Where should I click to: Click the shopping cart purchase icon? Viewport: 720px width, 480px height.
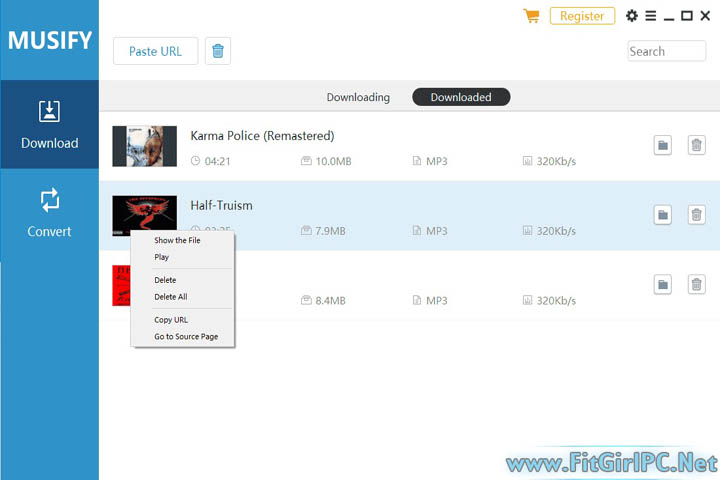[x=531, y=16]
